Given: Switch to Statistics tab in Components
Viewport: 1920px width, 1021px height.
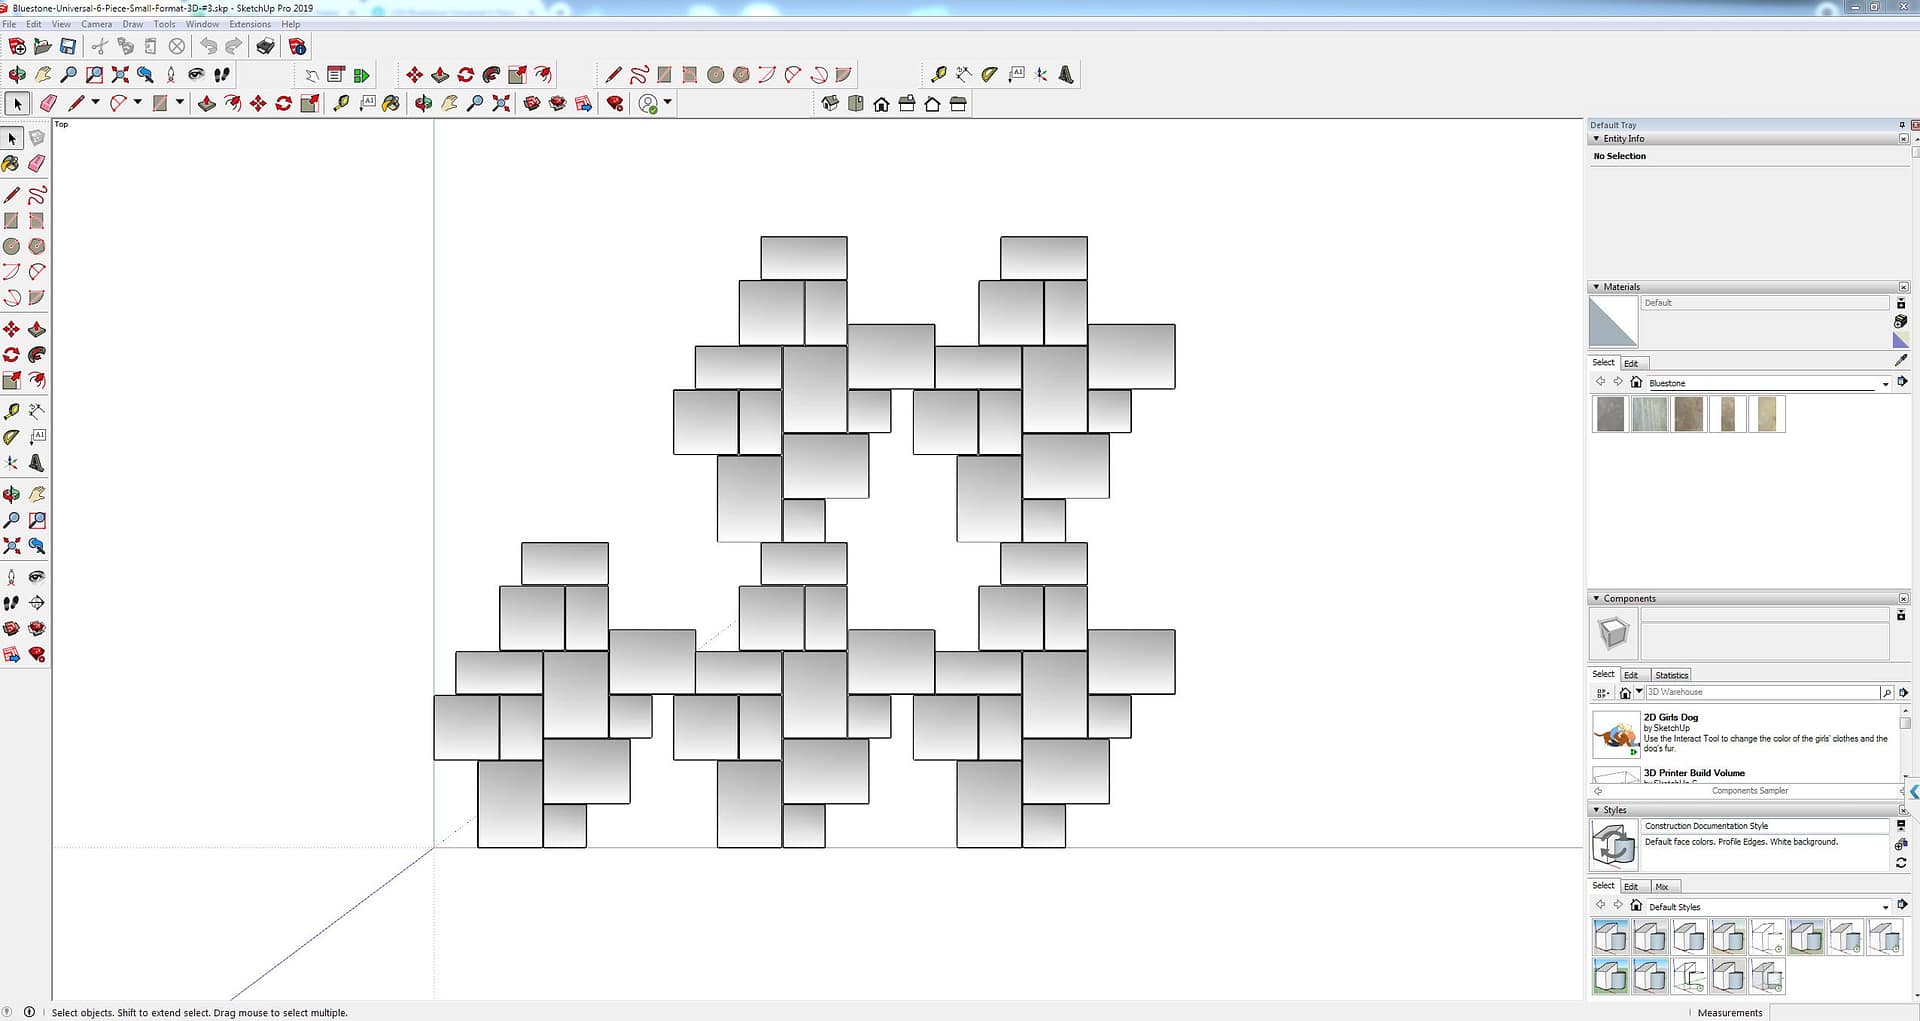Looking at the screenshot, I should pos(1671,675).
